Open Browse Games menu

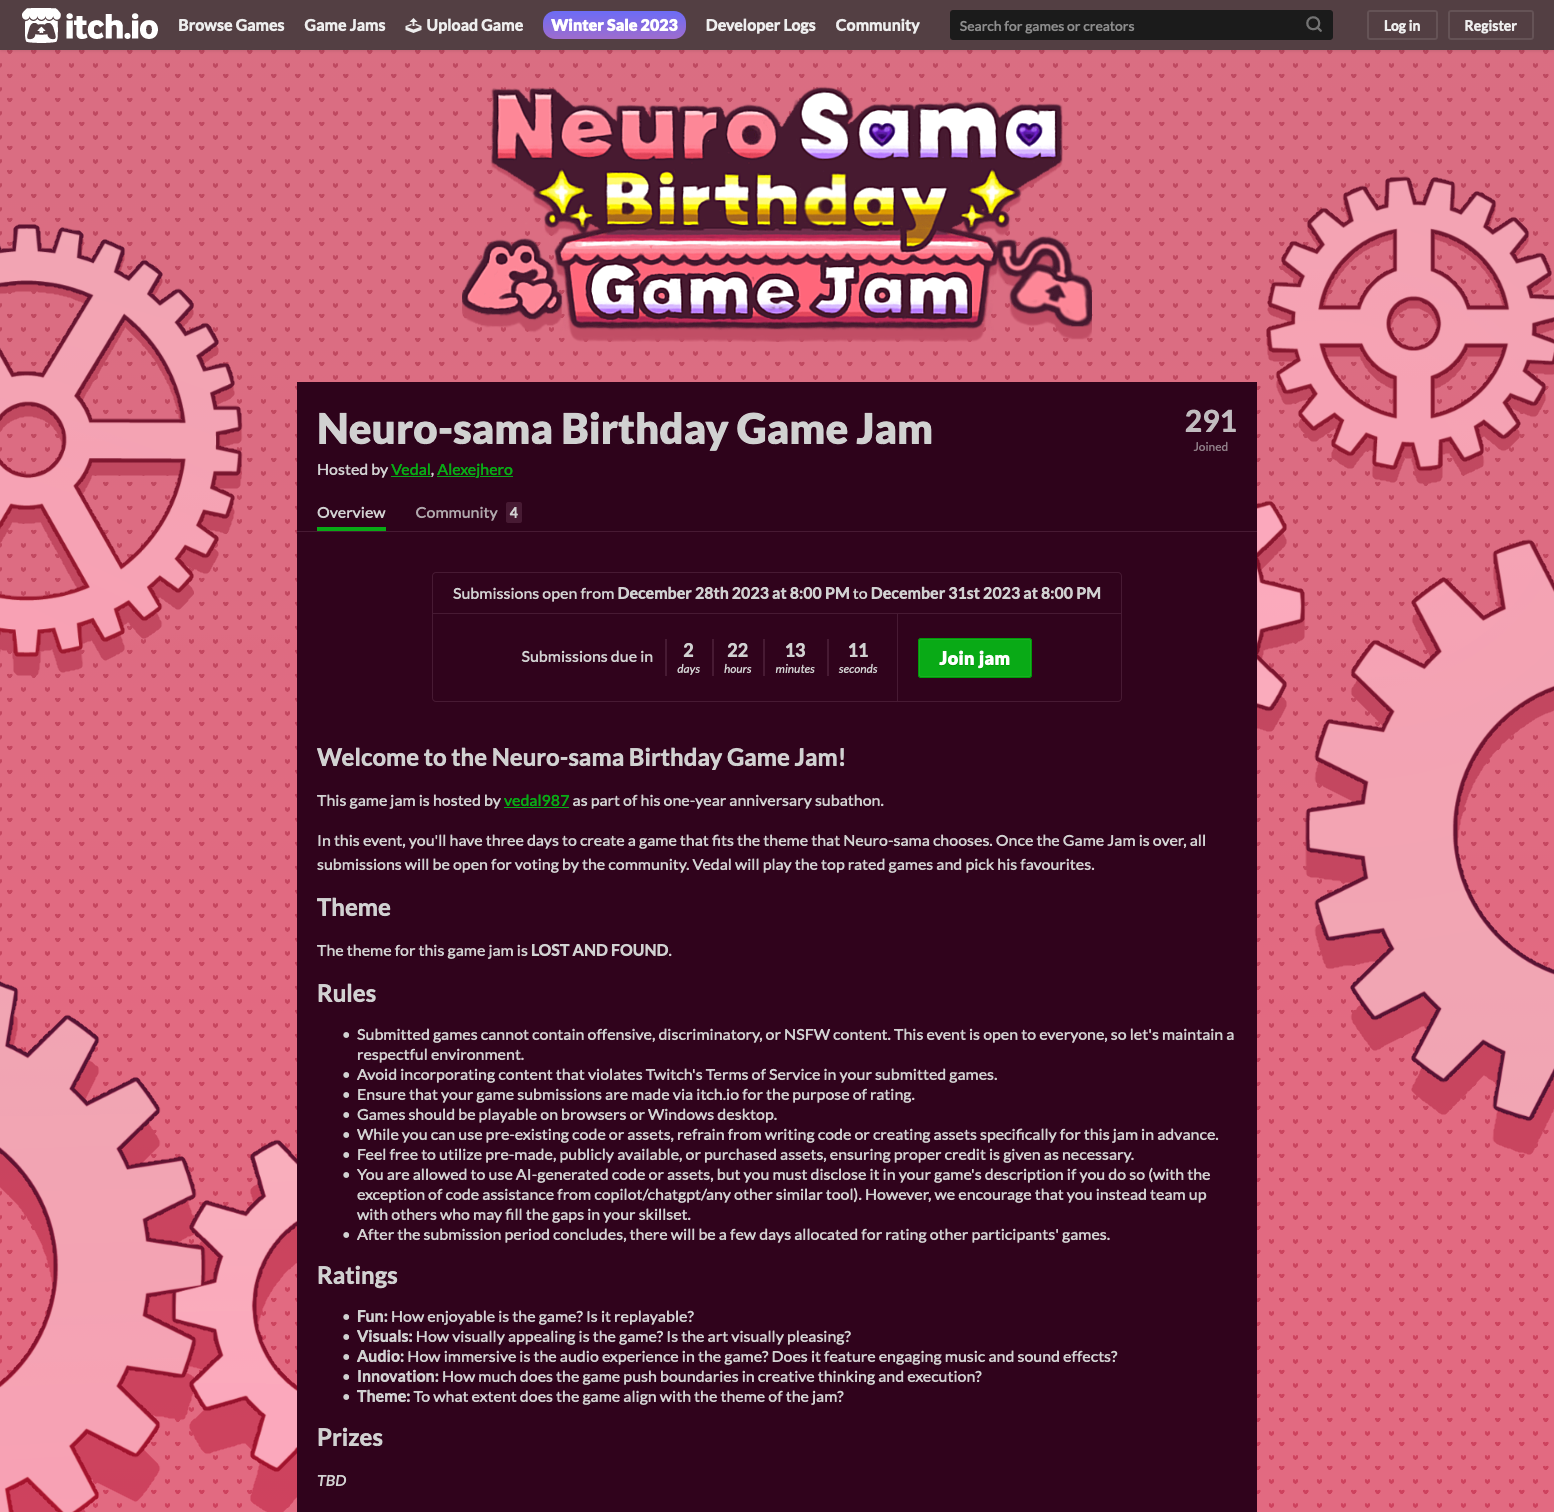point(231,25)
